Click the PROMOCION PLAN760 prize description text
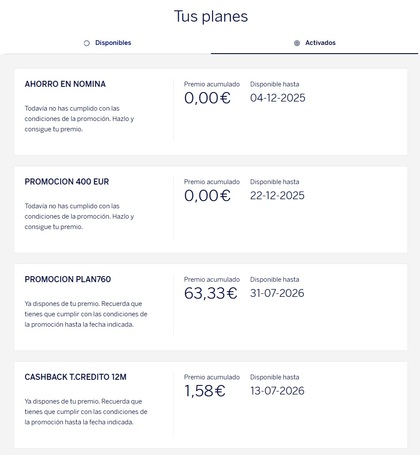Screen dimensions: 420x455 click(x=86, y=314)
